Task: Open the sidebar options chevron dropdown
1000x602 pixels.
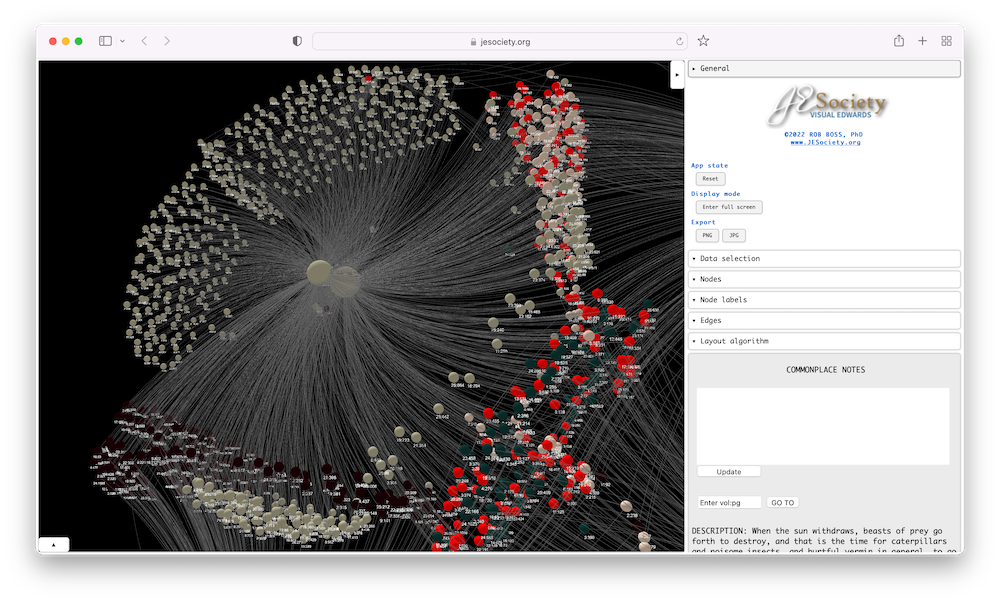Action: pyautogui.click(x=122, y=41)
